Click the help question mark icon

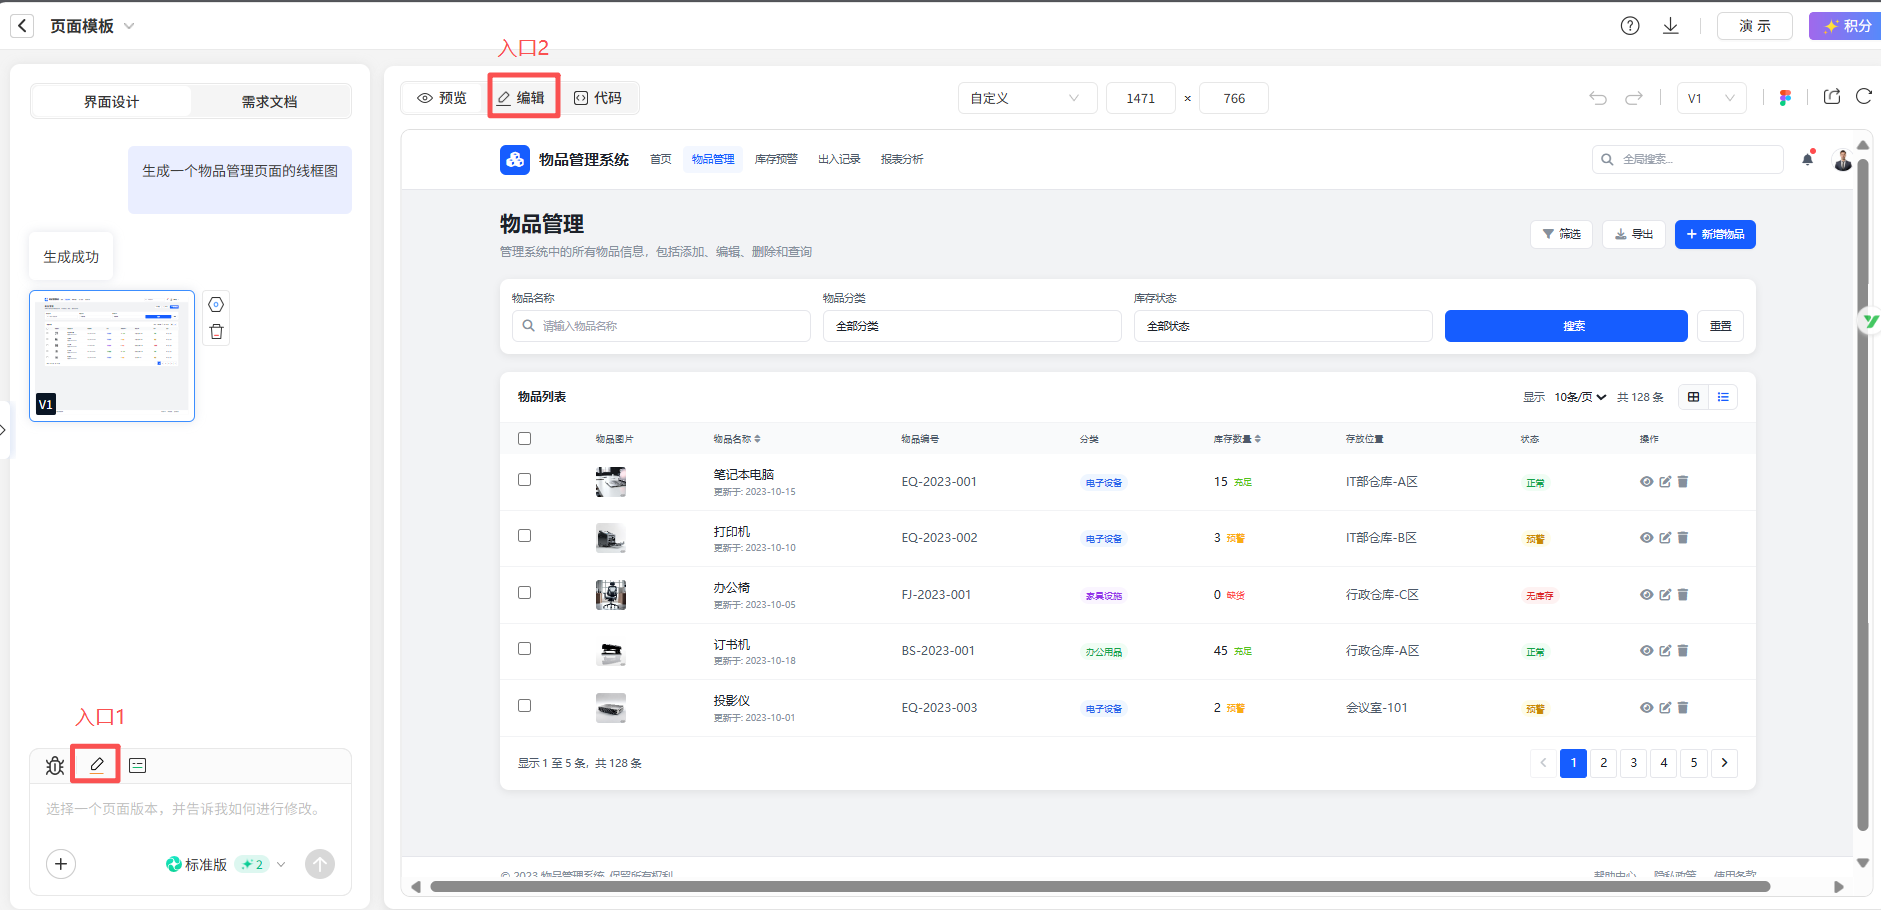coord(1630,26)
